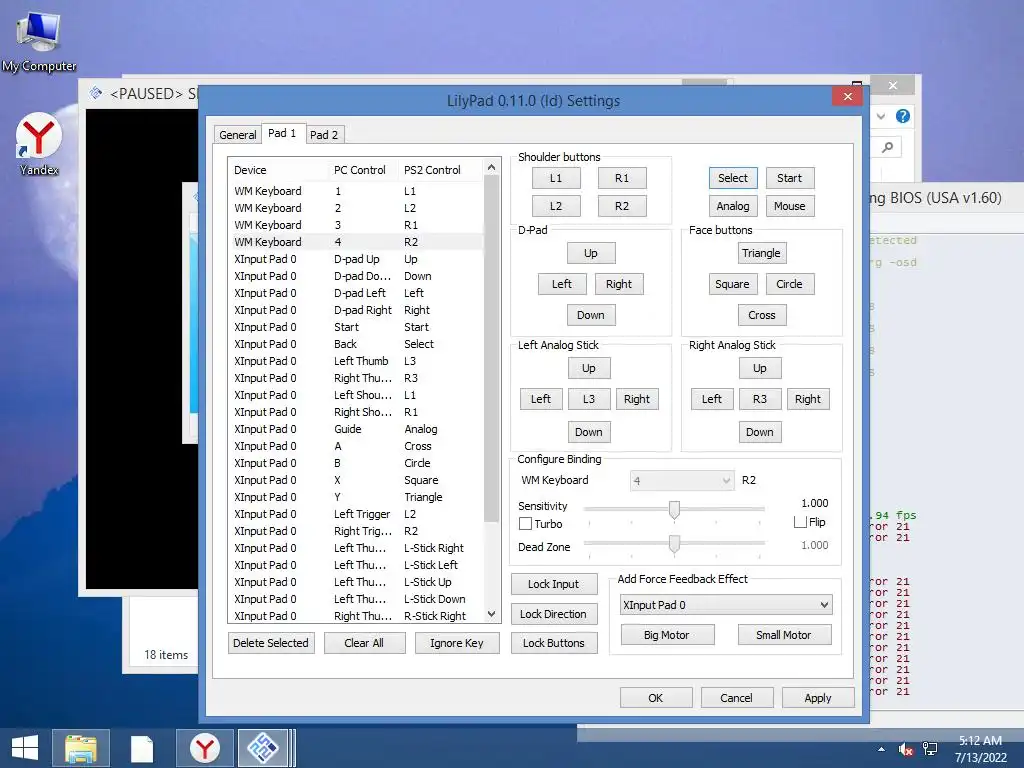
Task: Toggle the Flip checkbox
Action: click(800, 522)
